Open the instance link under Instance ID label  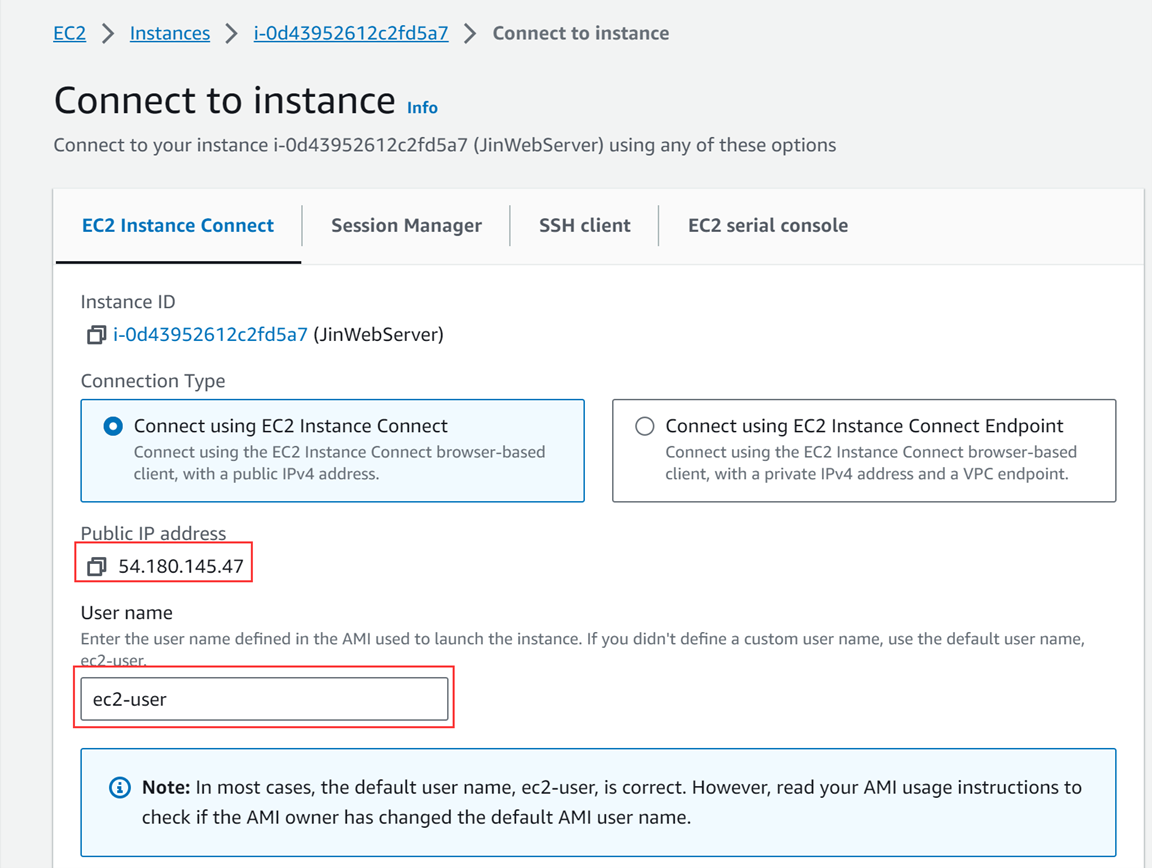point(210,335)
